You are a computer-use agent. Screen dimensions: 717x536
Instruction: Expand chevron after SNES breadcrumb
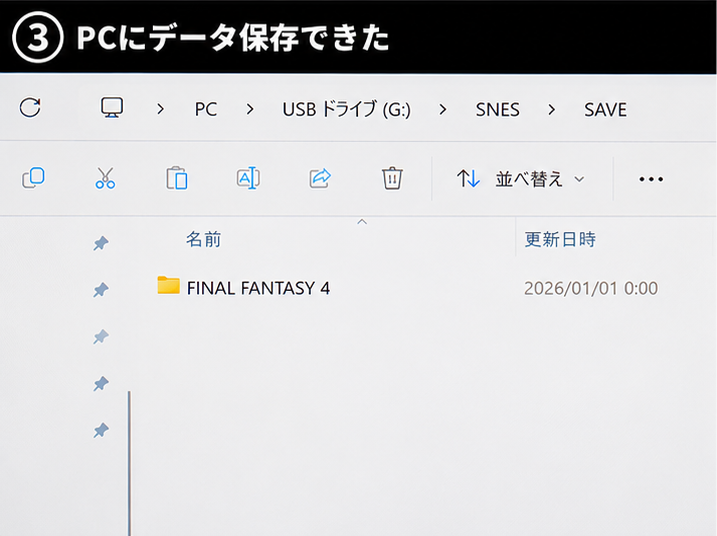pyautogui.click(x=552, y=109)
